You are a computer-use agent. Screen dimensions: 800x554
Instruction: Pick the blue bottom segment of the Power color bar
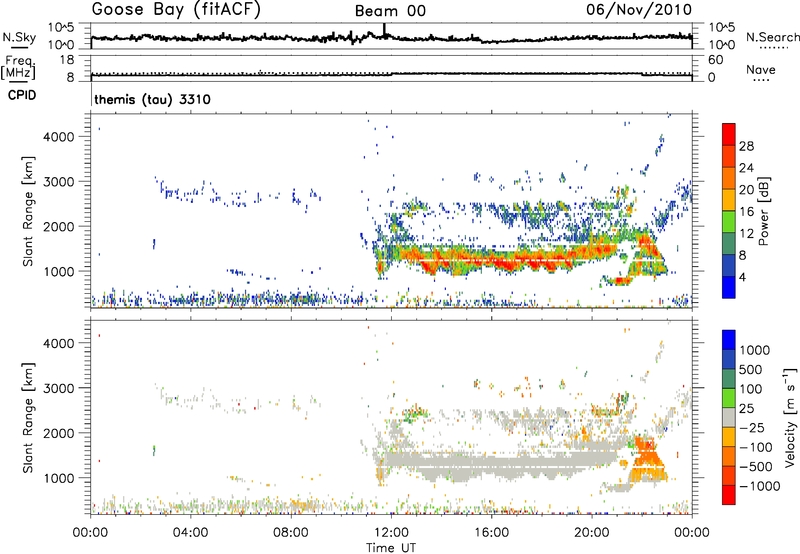click(x=729, y=288)
